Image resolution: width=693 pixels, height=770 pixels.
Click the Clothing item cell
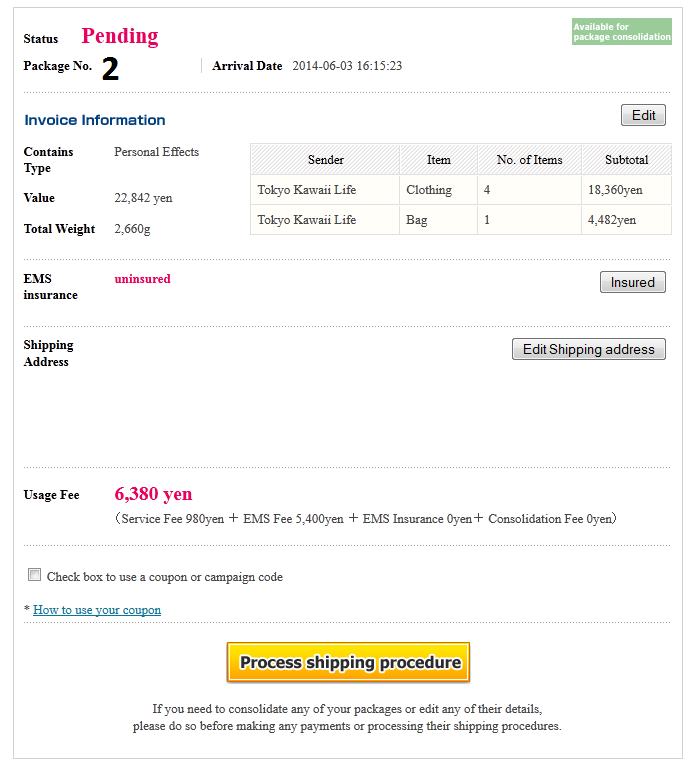429,190
